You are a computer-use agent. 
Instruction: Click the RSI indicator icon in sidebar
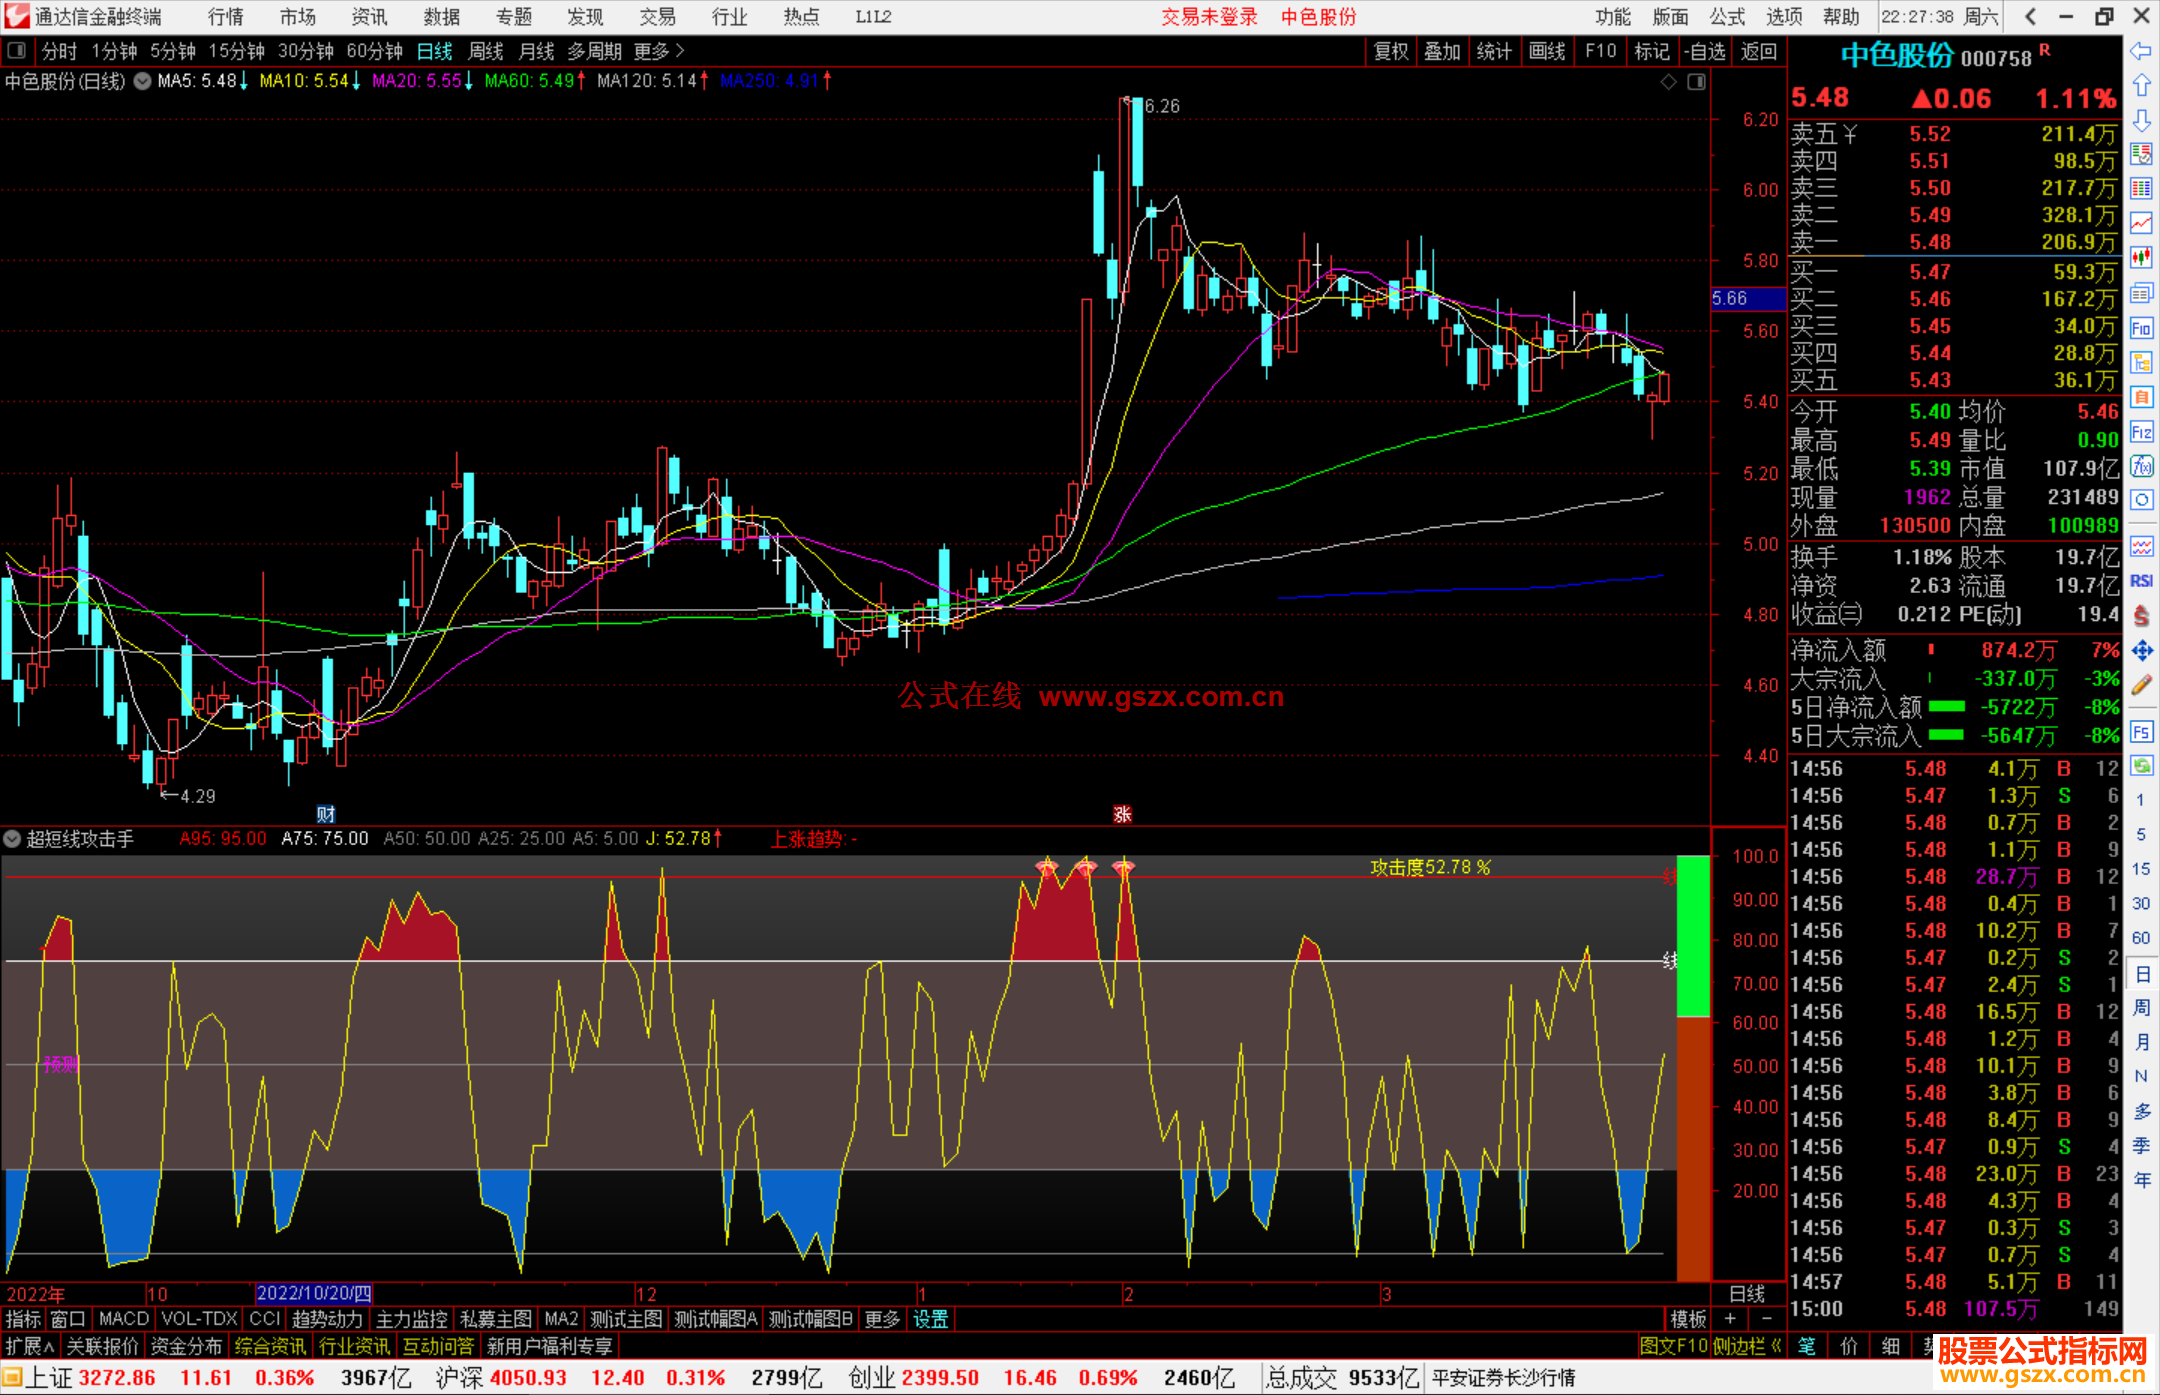(x=2141, y=581)
